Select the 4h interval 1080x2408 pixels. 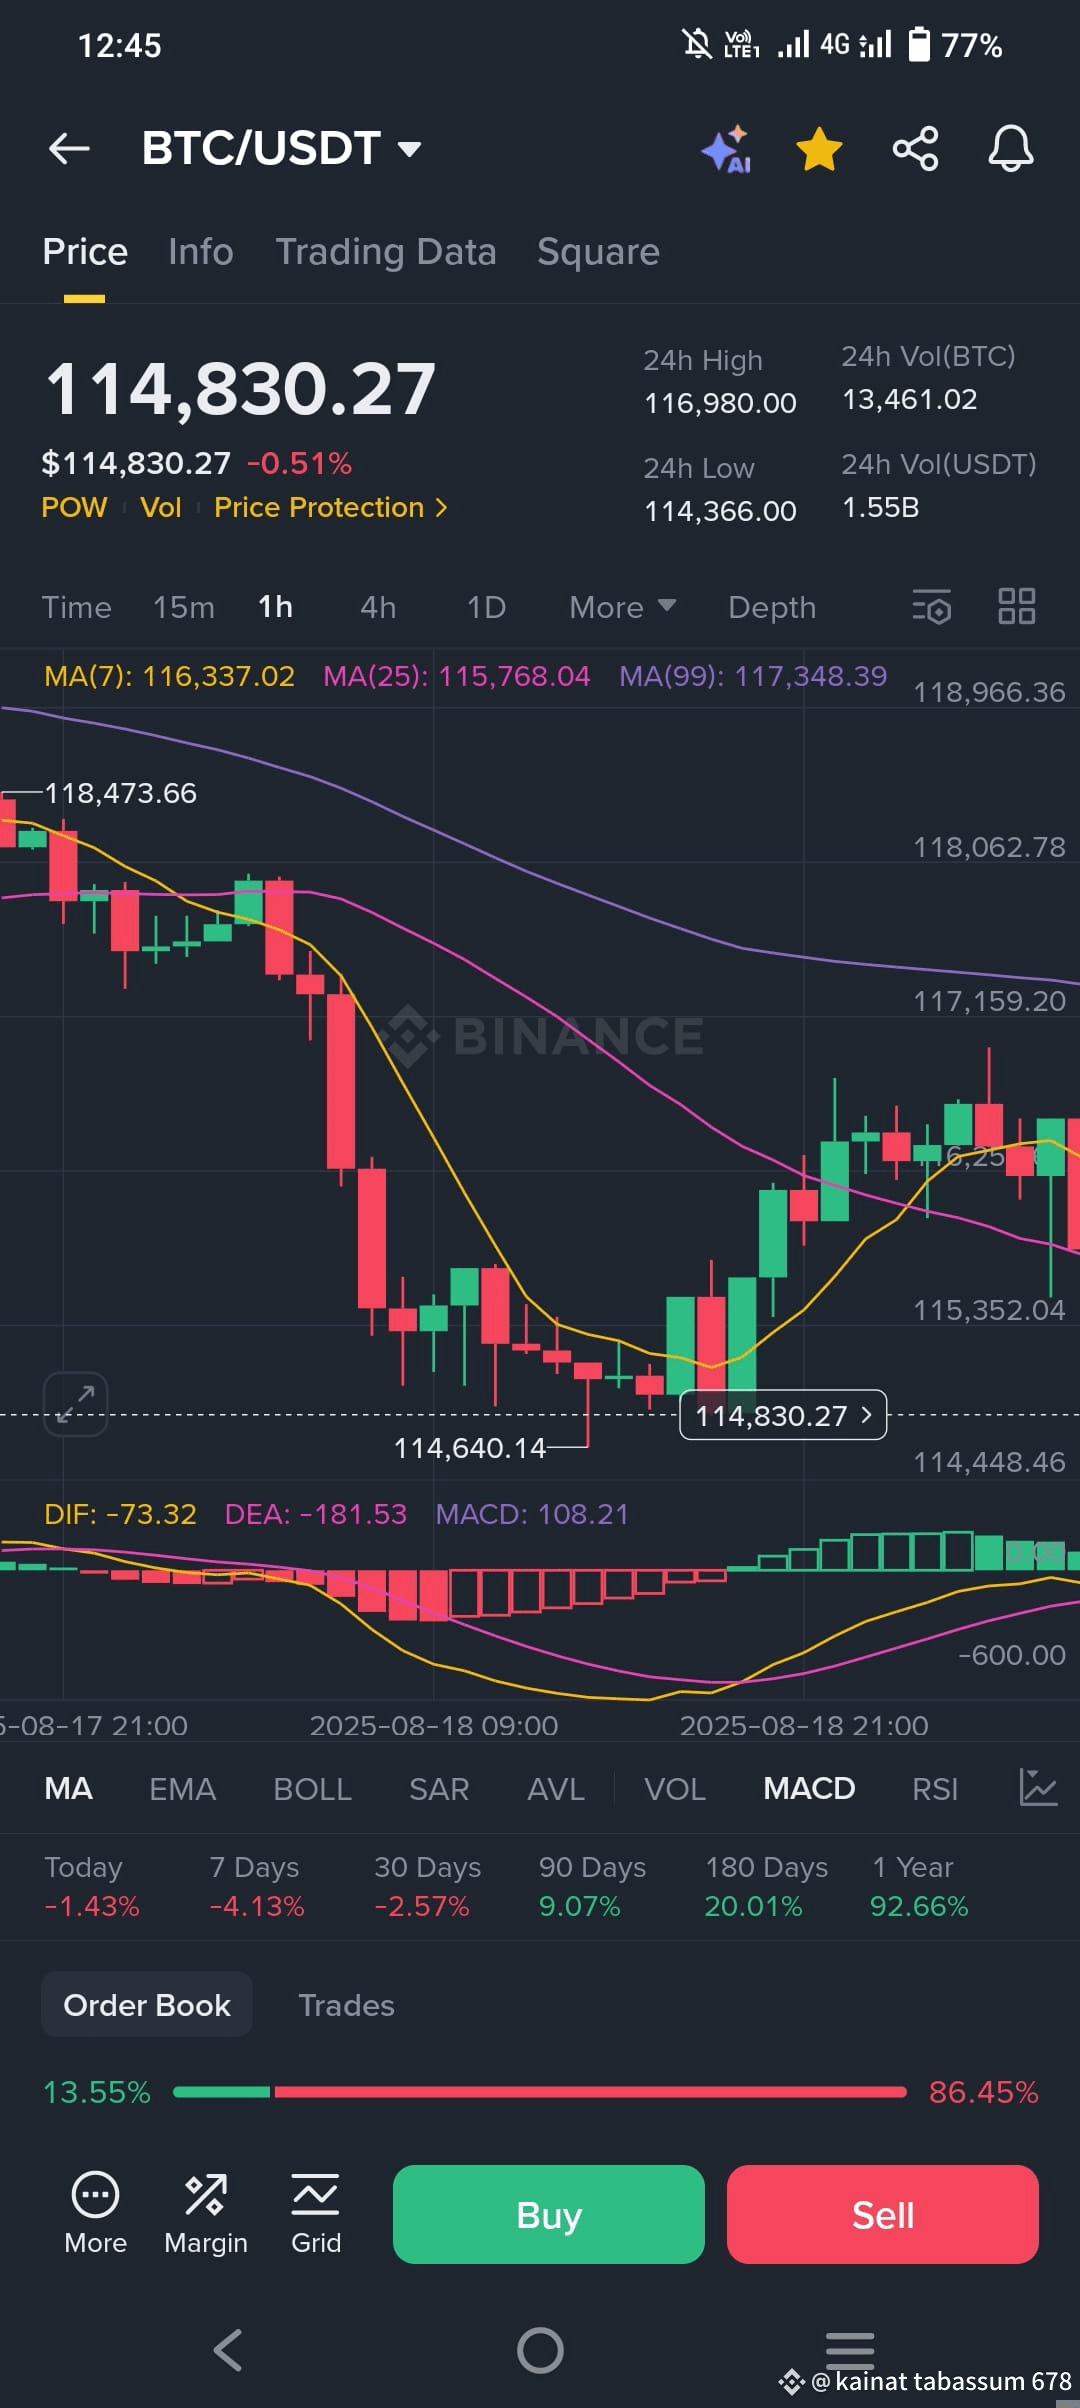[x=378, y=607]
